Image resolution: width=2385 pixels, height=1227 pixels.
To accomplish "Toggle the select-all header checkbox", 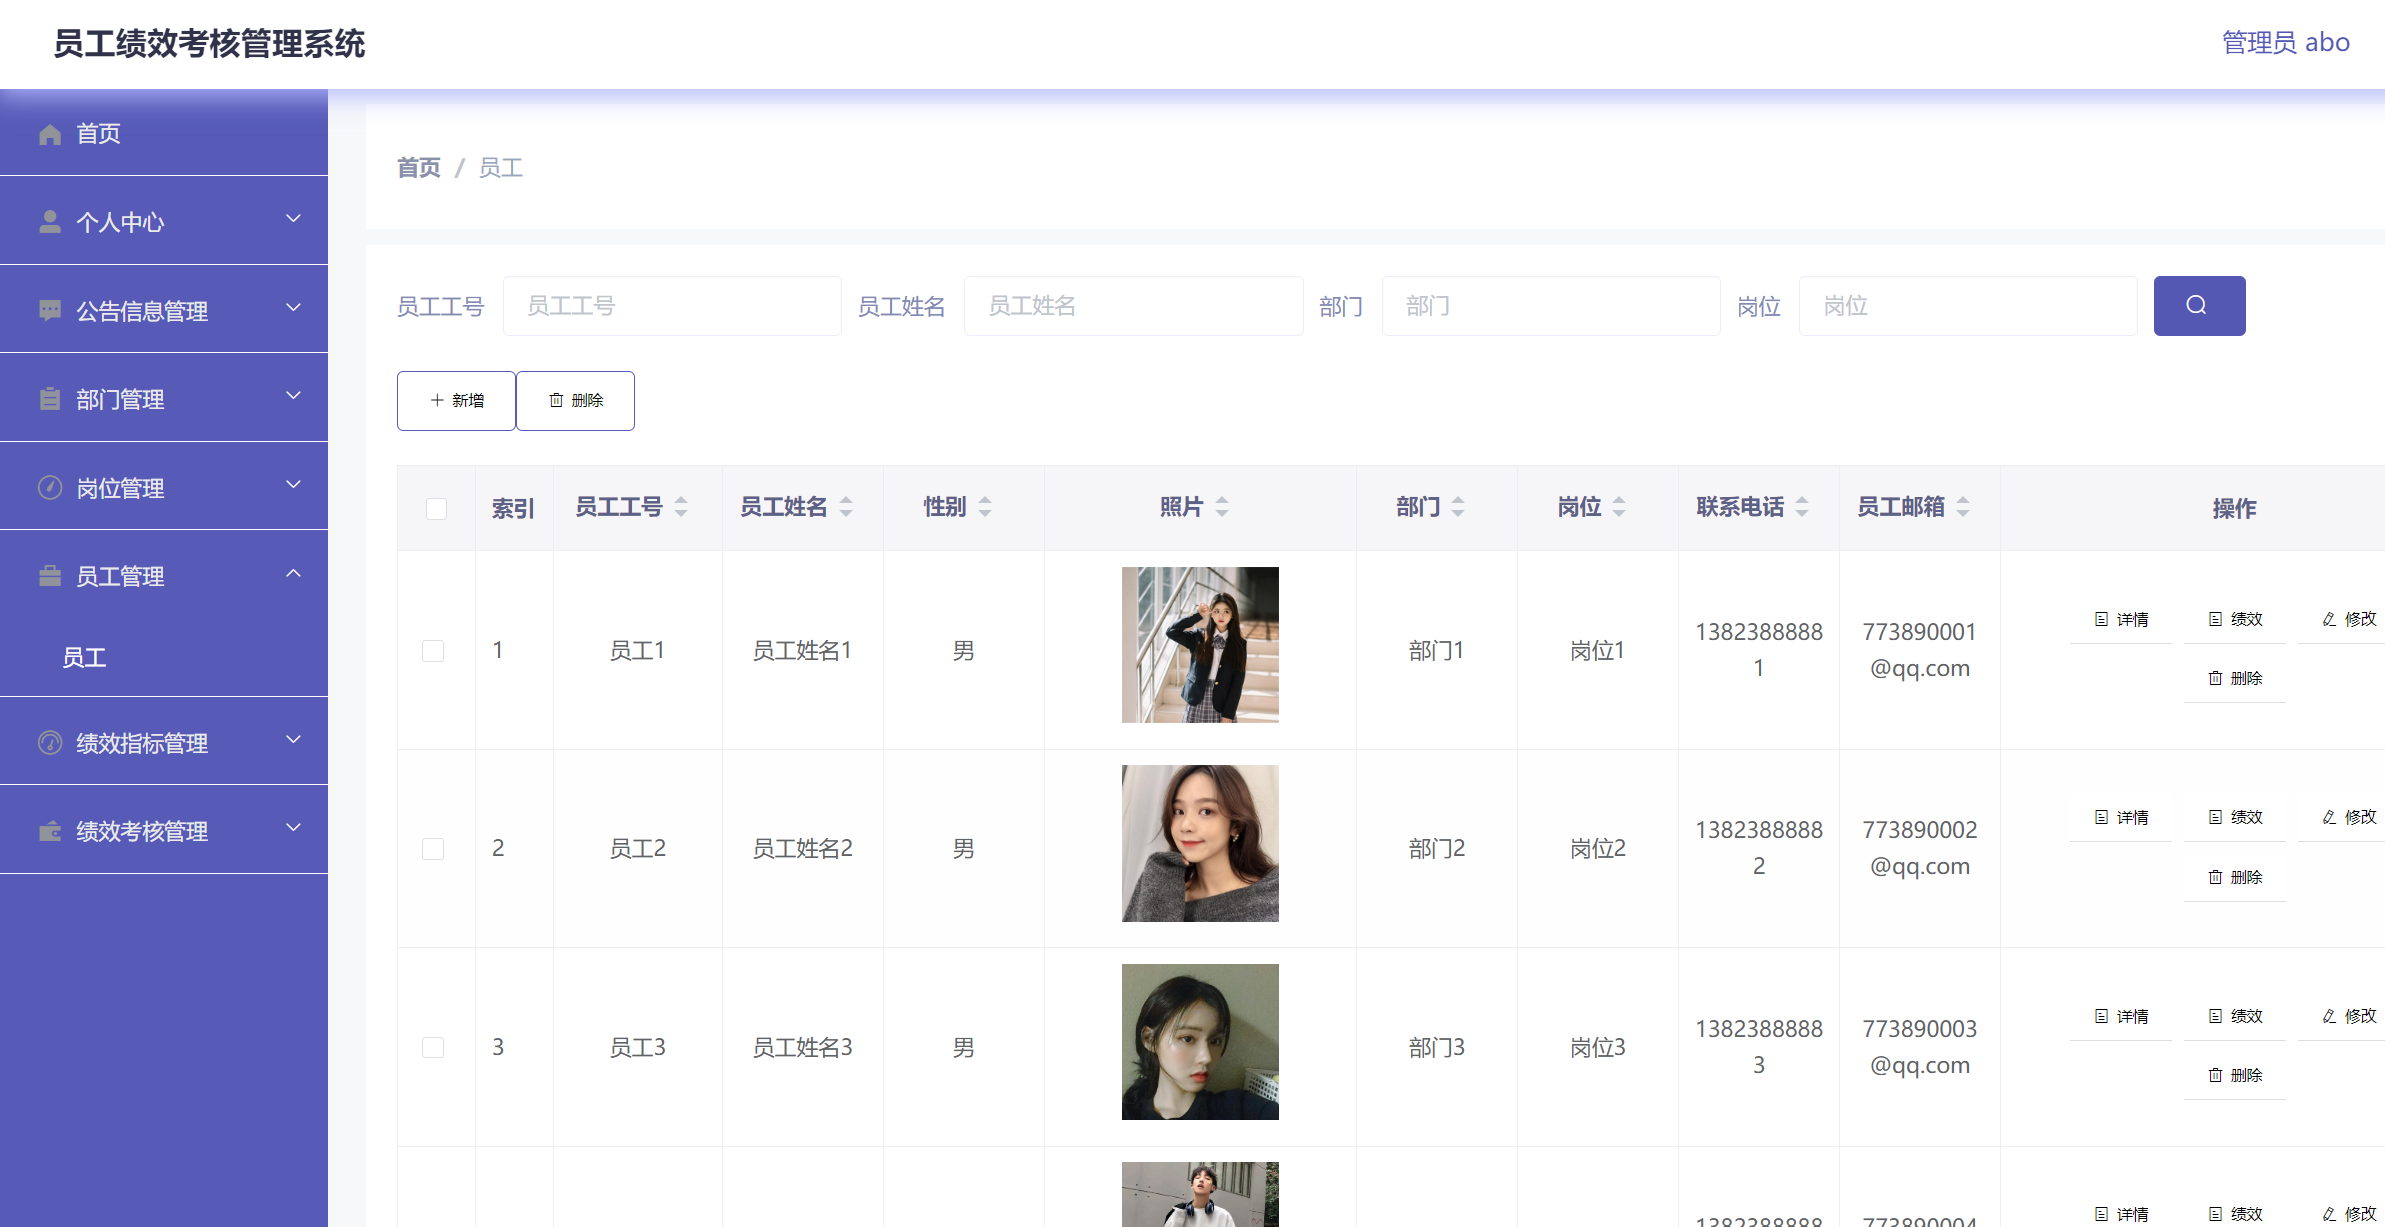I will 436,508.
